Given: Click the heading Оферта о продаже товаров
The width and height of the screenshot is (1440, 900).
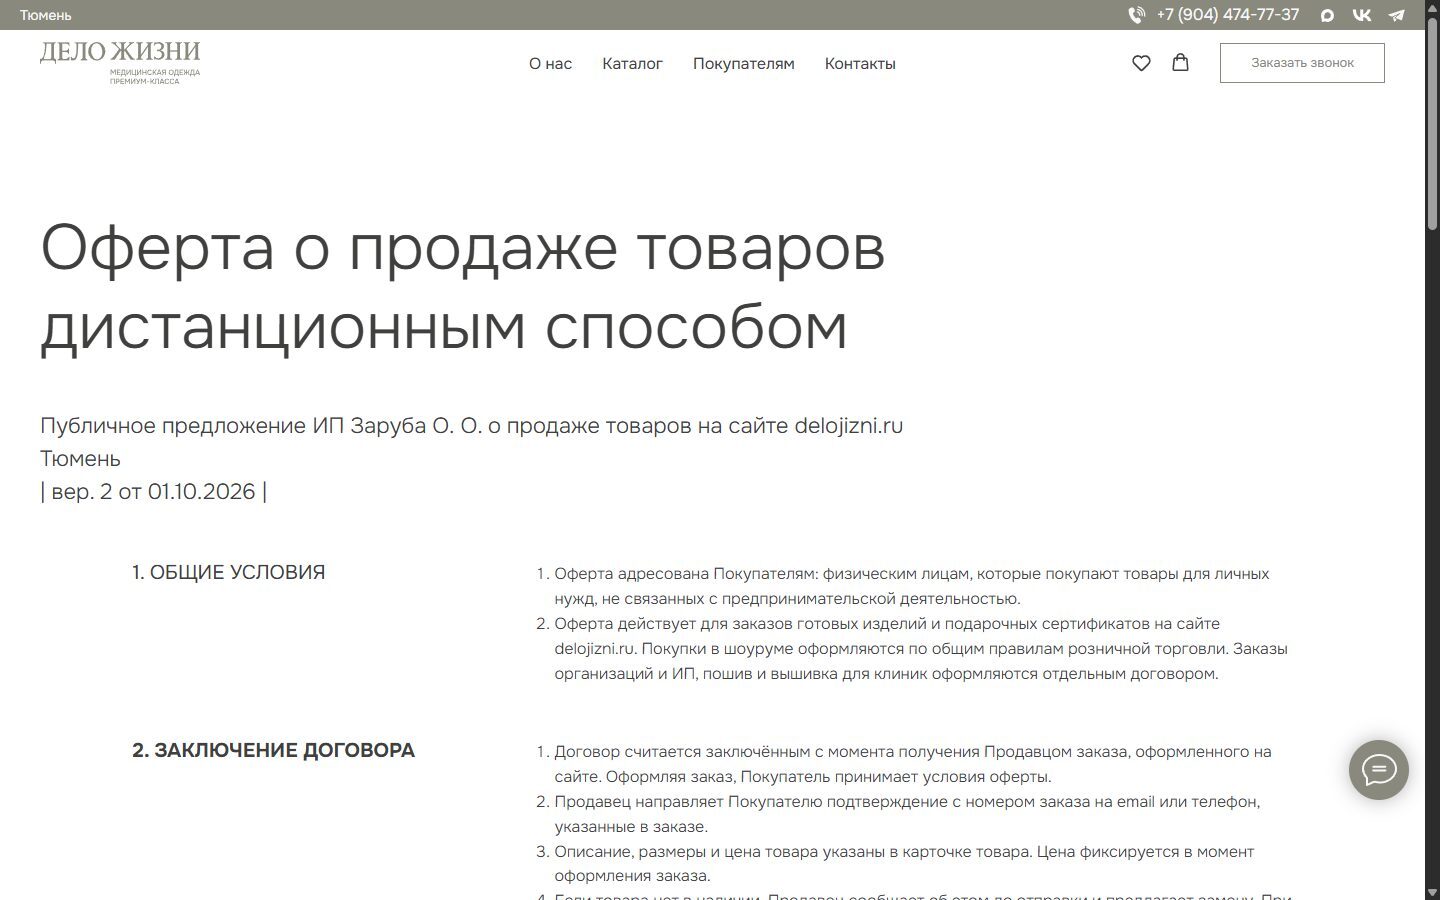Looking at the screenshot, I should click(x=462, y=286).
